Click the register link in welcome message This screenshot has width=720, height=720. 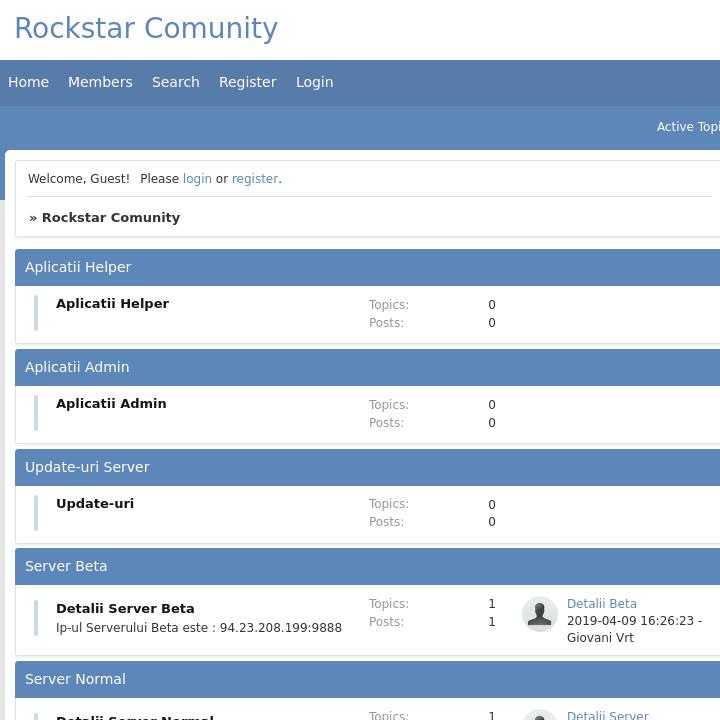[255, 179]
